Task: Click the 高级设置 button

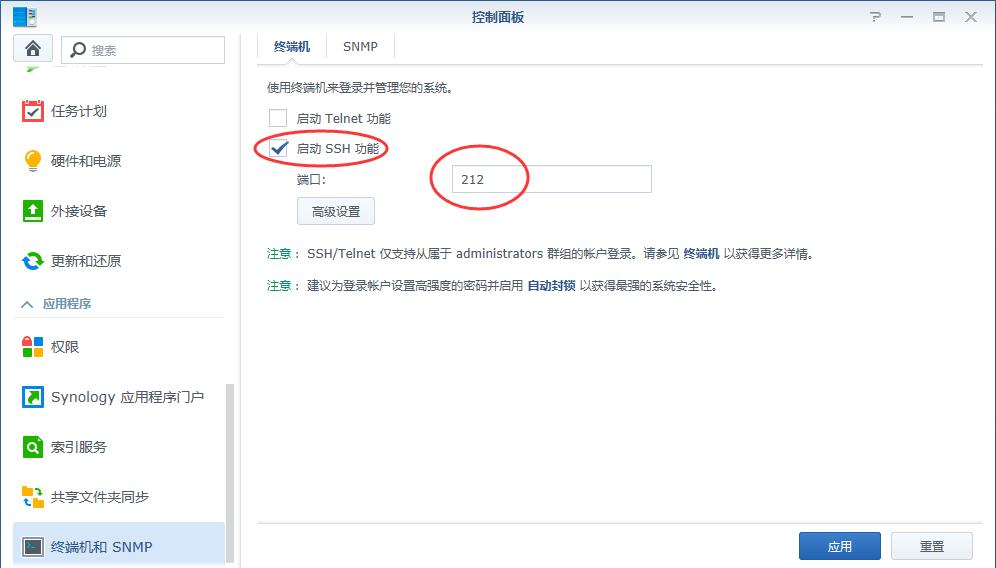Action: pos(335,212)
